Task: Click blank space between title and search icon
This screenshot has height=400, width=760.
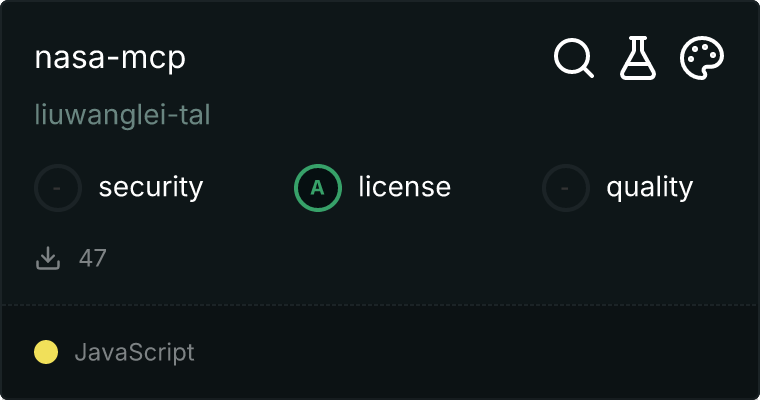Action: pyautogui.click(x=370, y=58)
